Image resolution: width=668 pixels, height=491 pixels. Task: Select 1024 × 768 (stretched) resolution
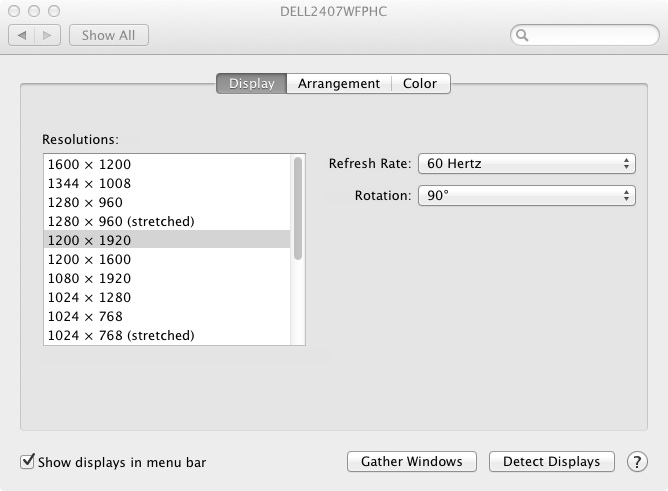tap(167, 336)
